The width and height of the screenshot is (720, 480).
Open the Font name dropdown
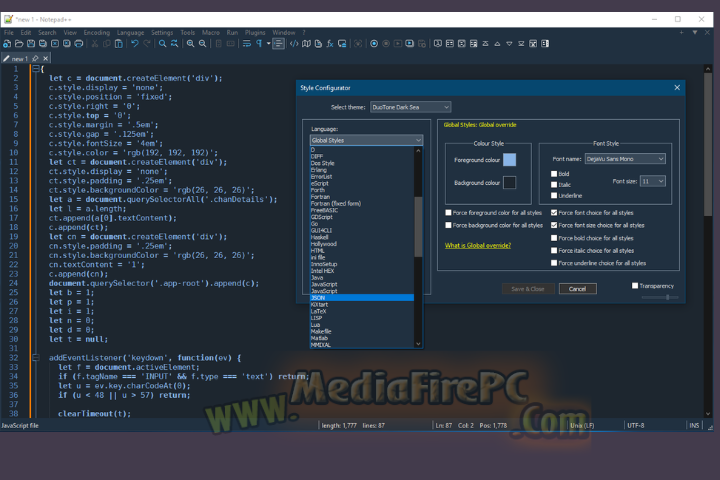point(625,159)
